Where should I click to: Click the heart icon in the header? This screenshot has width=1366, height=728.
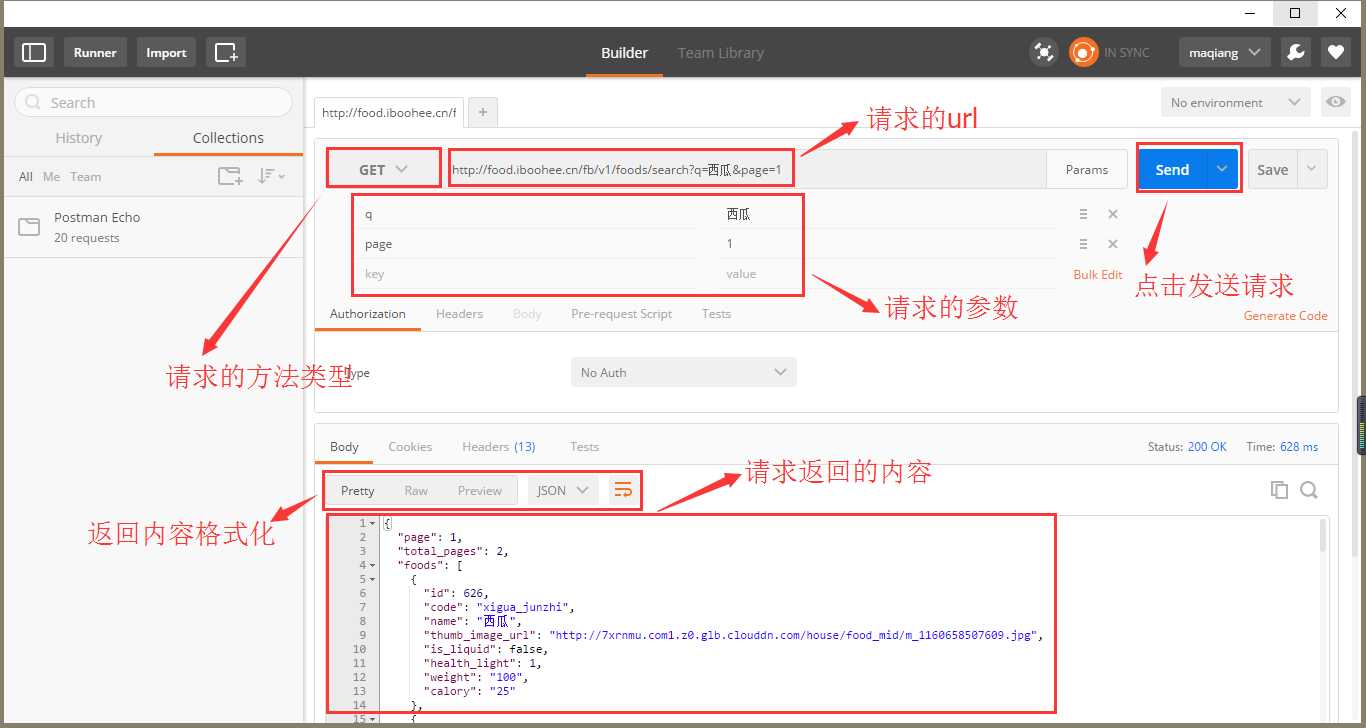click(x=1335, y=52)
